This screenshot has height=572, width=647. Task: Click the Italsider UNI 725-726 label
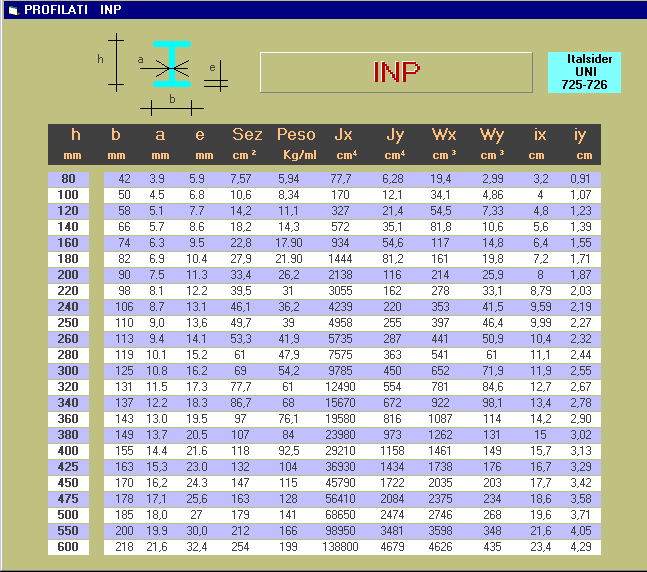[584, 73]
